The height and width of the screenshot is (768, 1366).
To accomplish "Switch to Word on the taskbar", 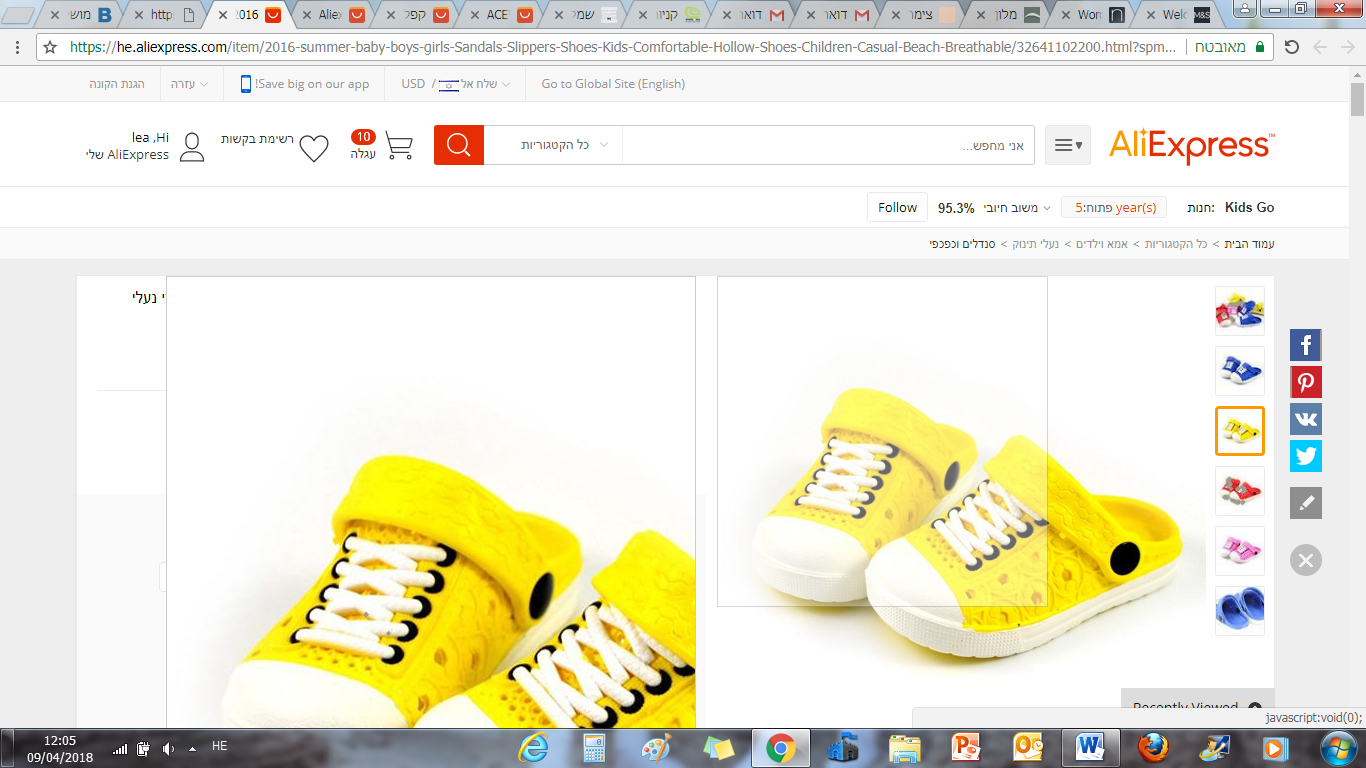I will coord(1090,748).
